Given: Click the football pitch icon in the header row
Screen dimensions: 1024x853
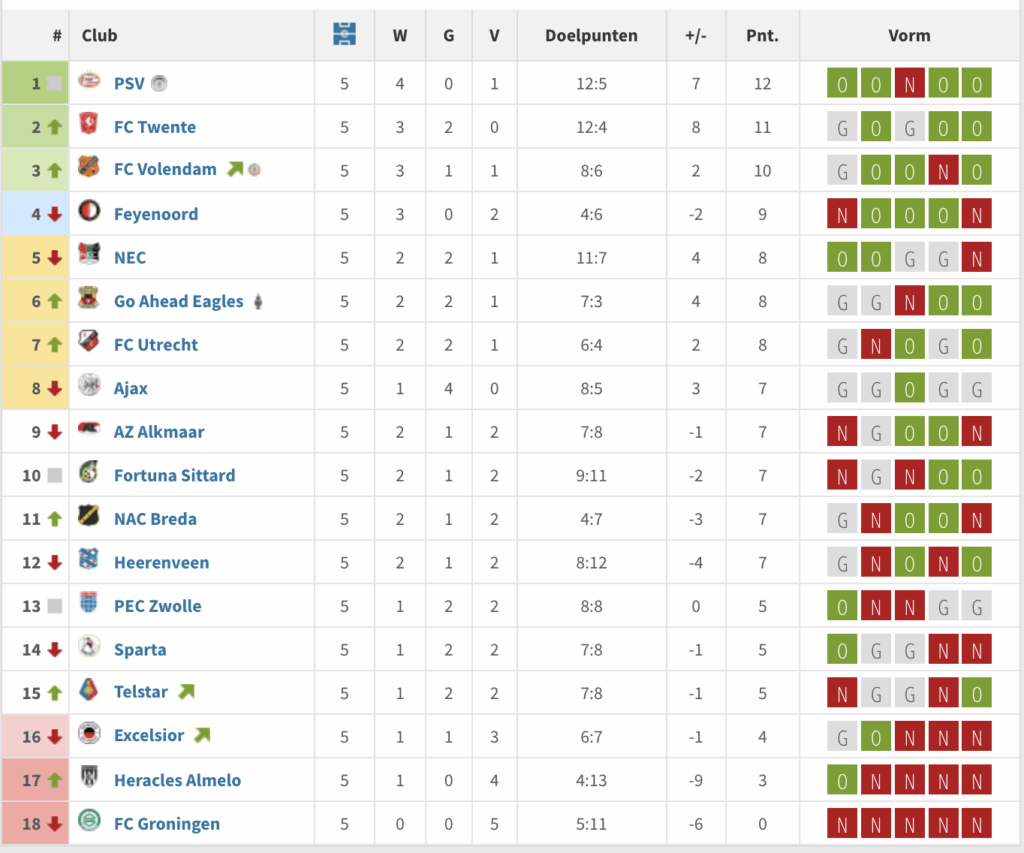Looking at the screenshot, I should pyautogui.click(x=344, y=34).
